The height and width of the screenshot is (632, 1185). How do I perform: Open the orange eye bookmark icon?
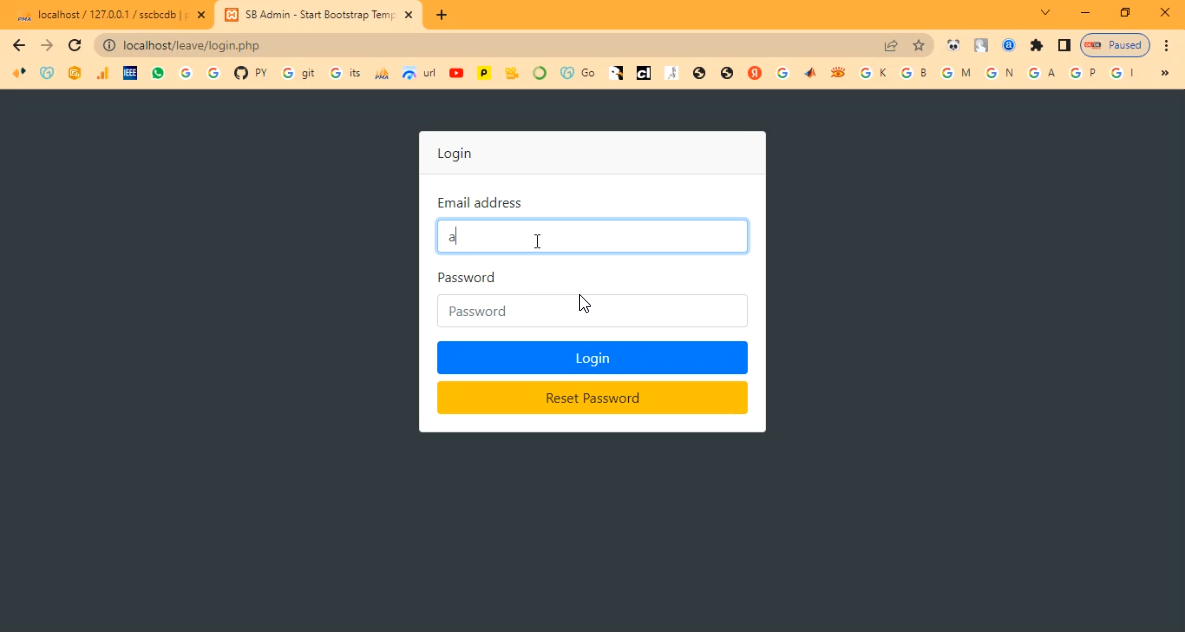[837, 73]
